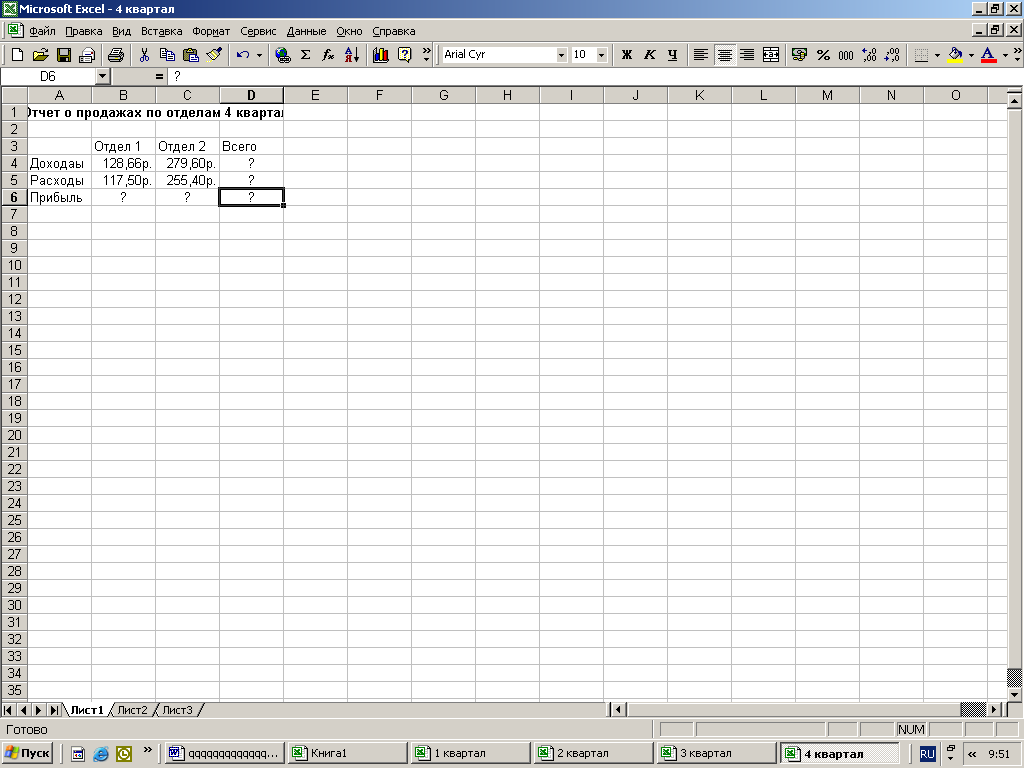Switch to the Word document taskbar button
The image size is (1024, 768).
click(225, 753)
